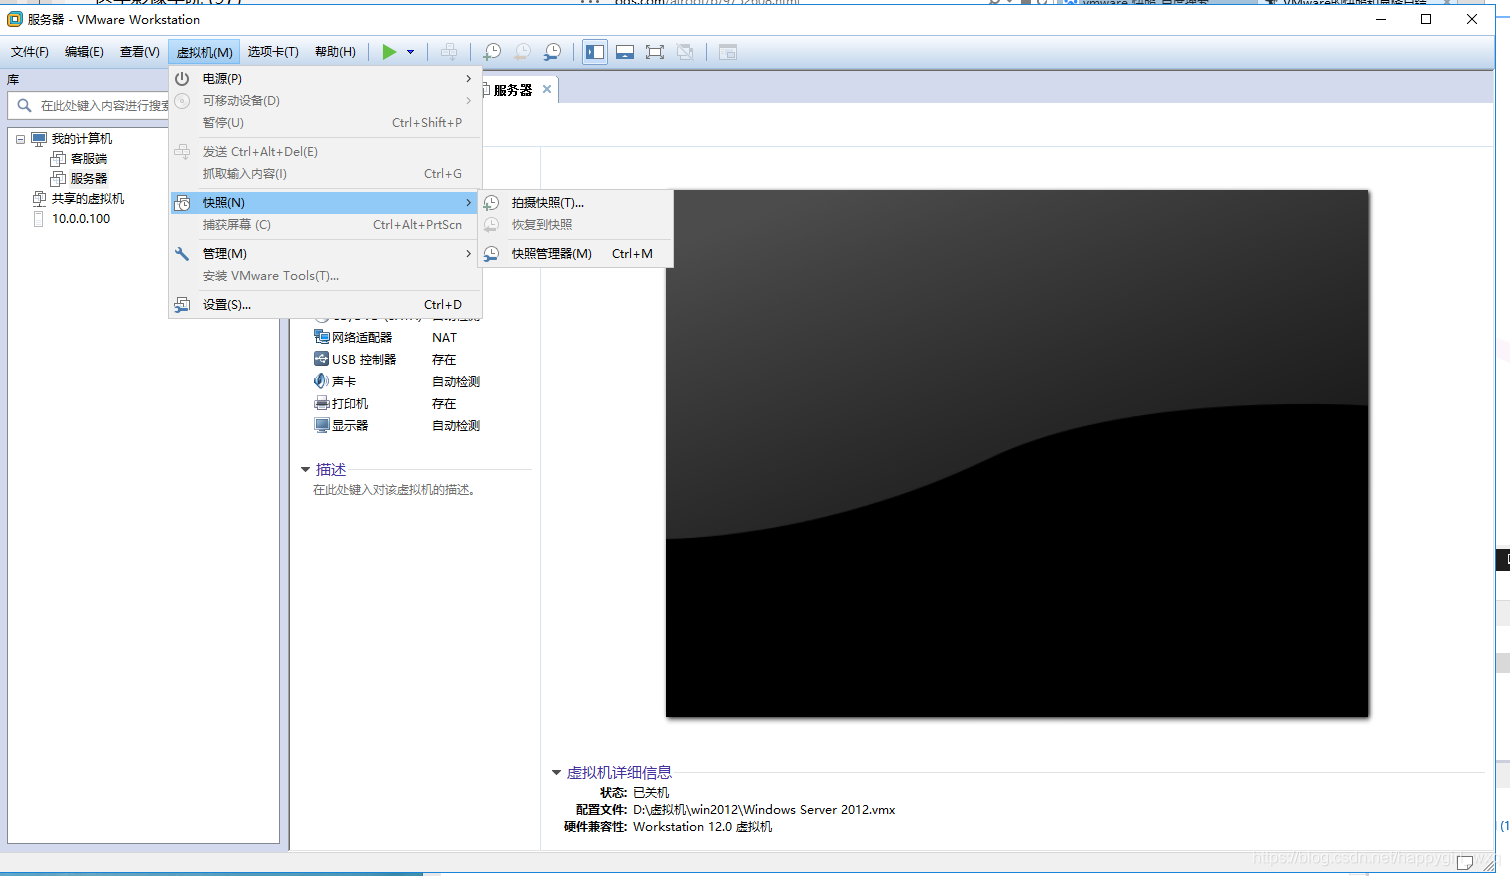Image resolution: width=1510 pixels, height=876 pixels.
Task: Open 快照管理器(M) from submenu
Action: tap(576, 254)
